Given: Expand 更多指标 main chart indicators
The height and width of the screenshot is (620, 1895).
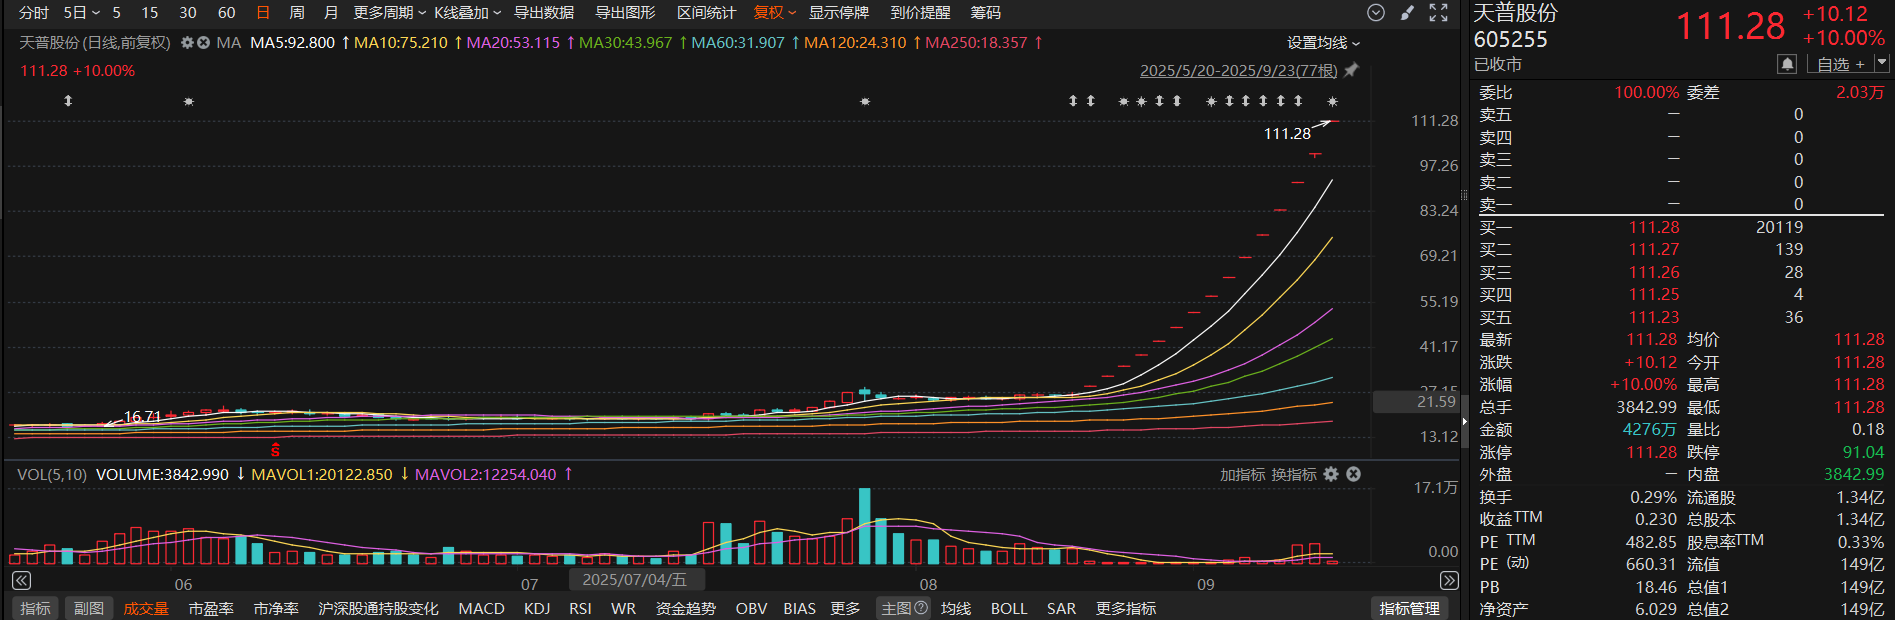Looking at the screenshot, I should [1126, 608].
